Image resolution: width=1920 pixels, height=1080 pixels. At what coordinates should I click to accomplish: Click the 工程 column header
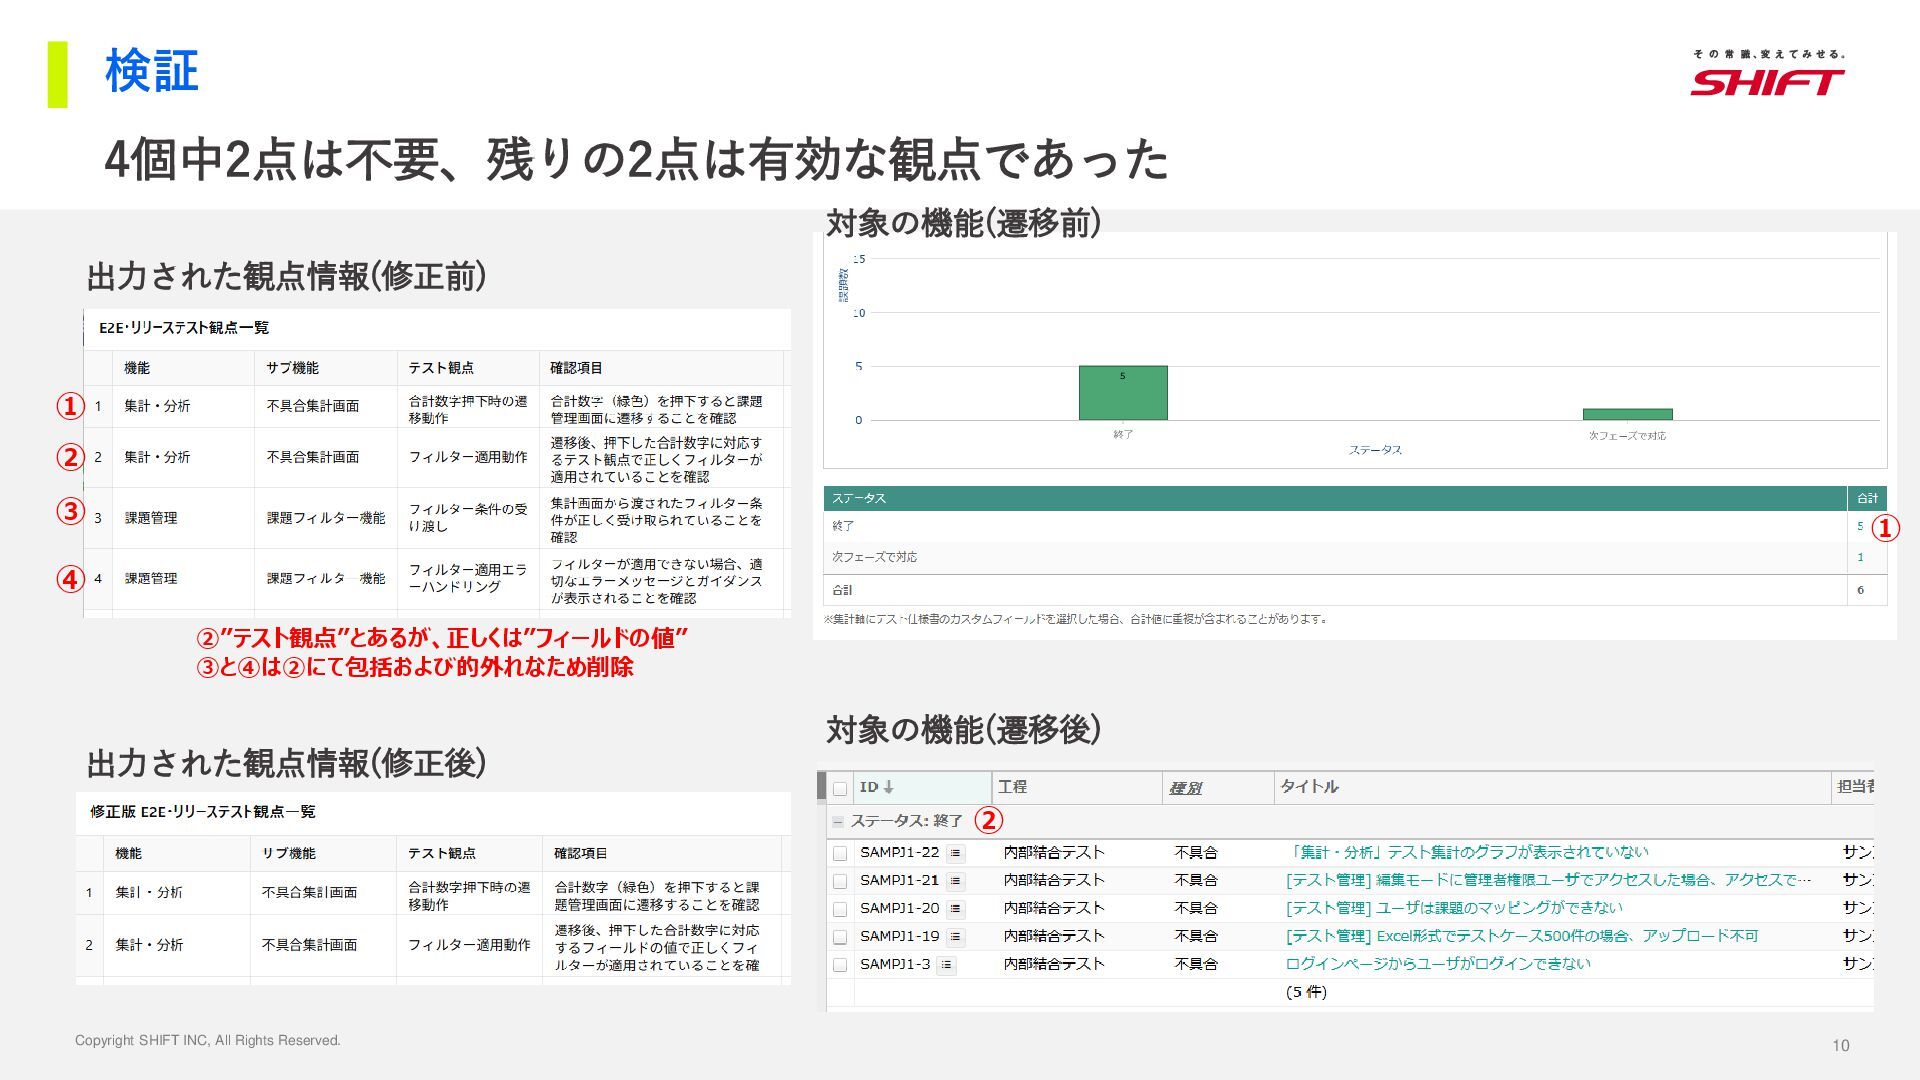(1012, 787)
